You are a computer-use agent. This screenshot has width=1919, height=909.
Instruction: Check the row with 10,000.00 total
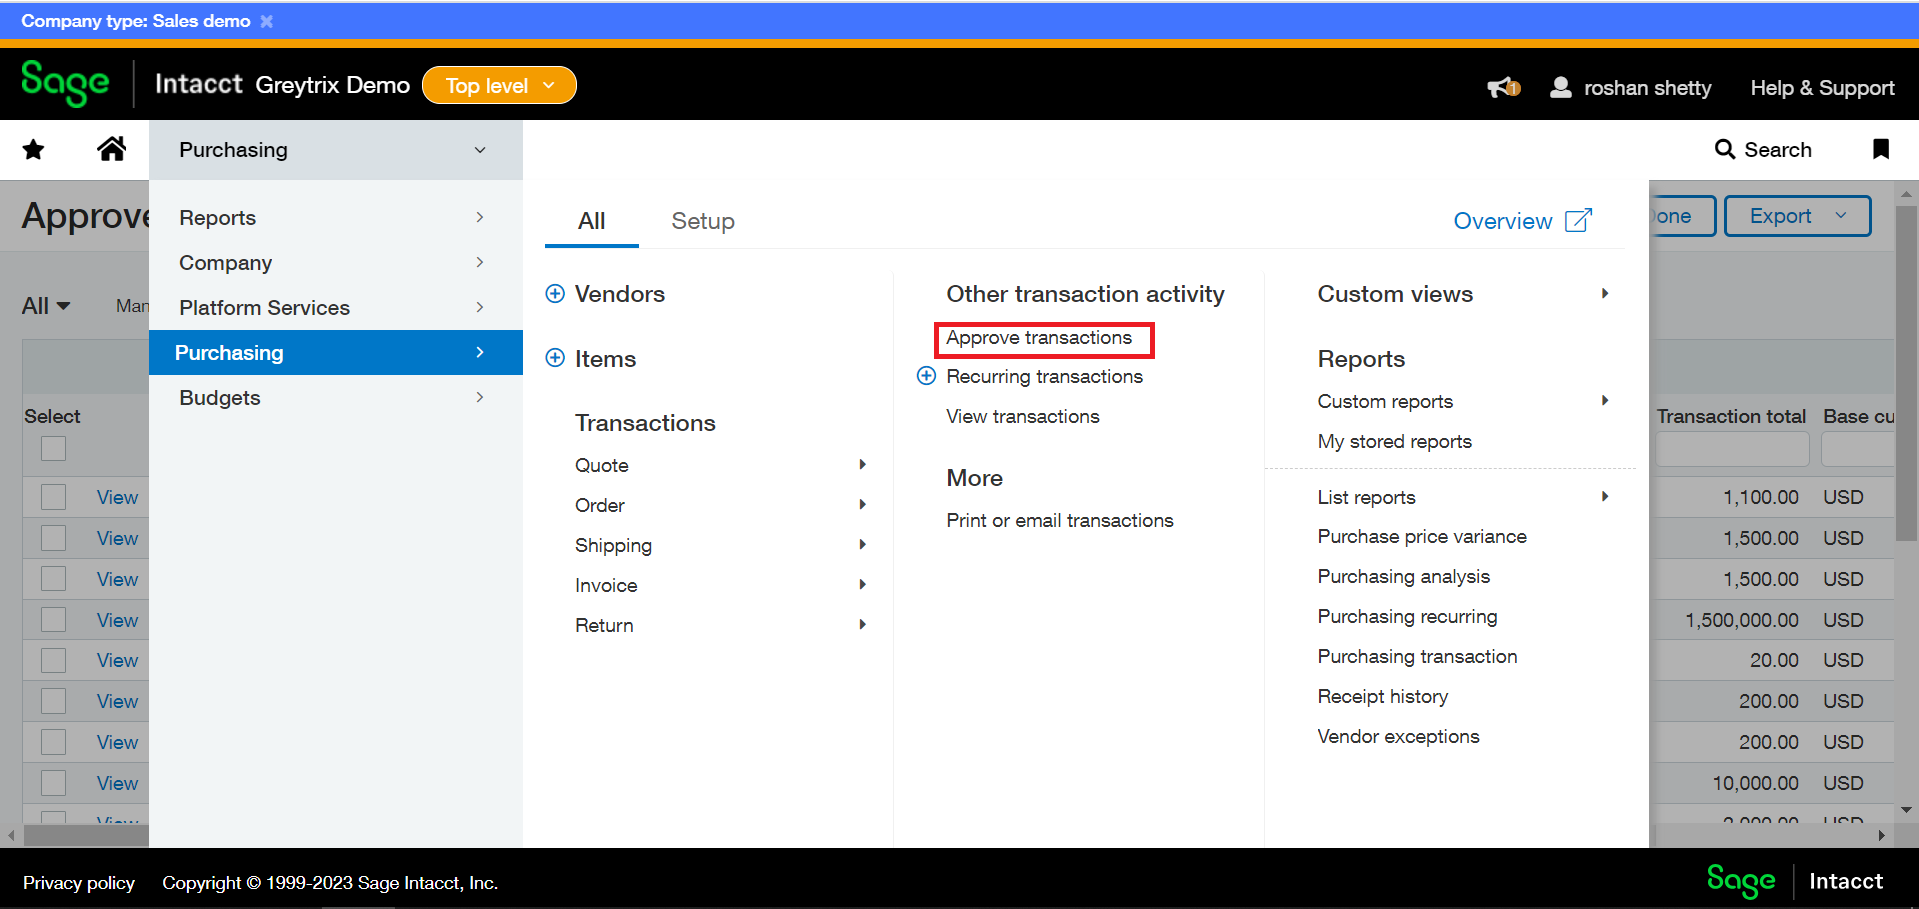point(54,783)
